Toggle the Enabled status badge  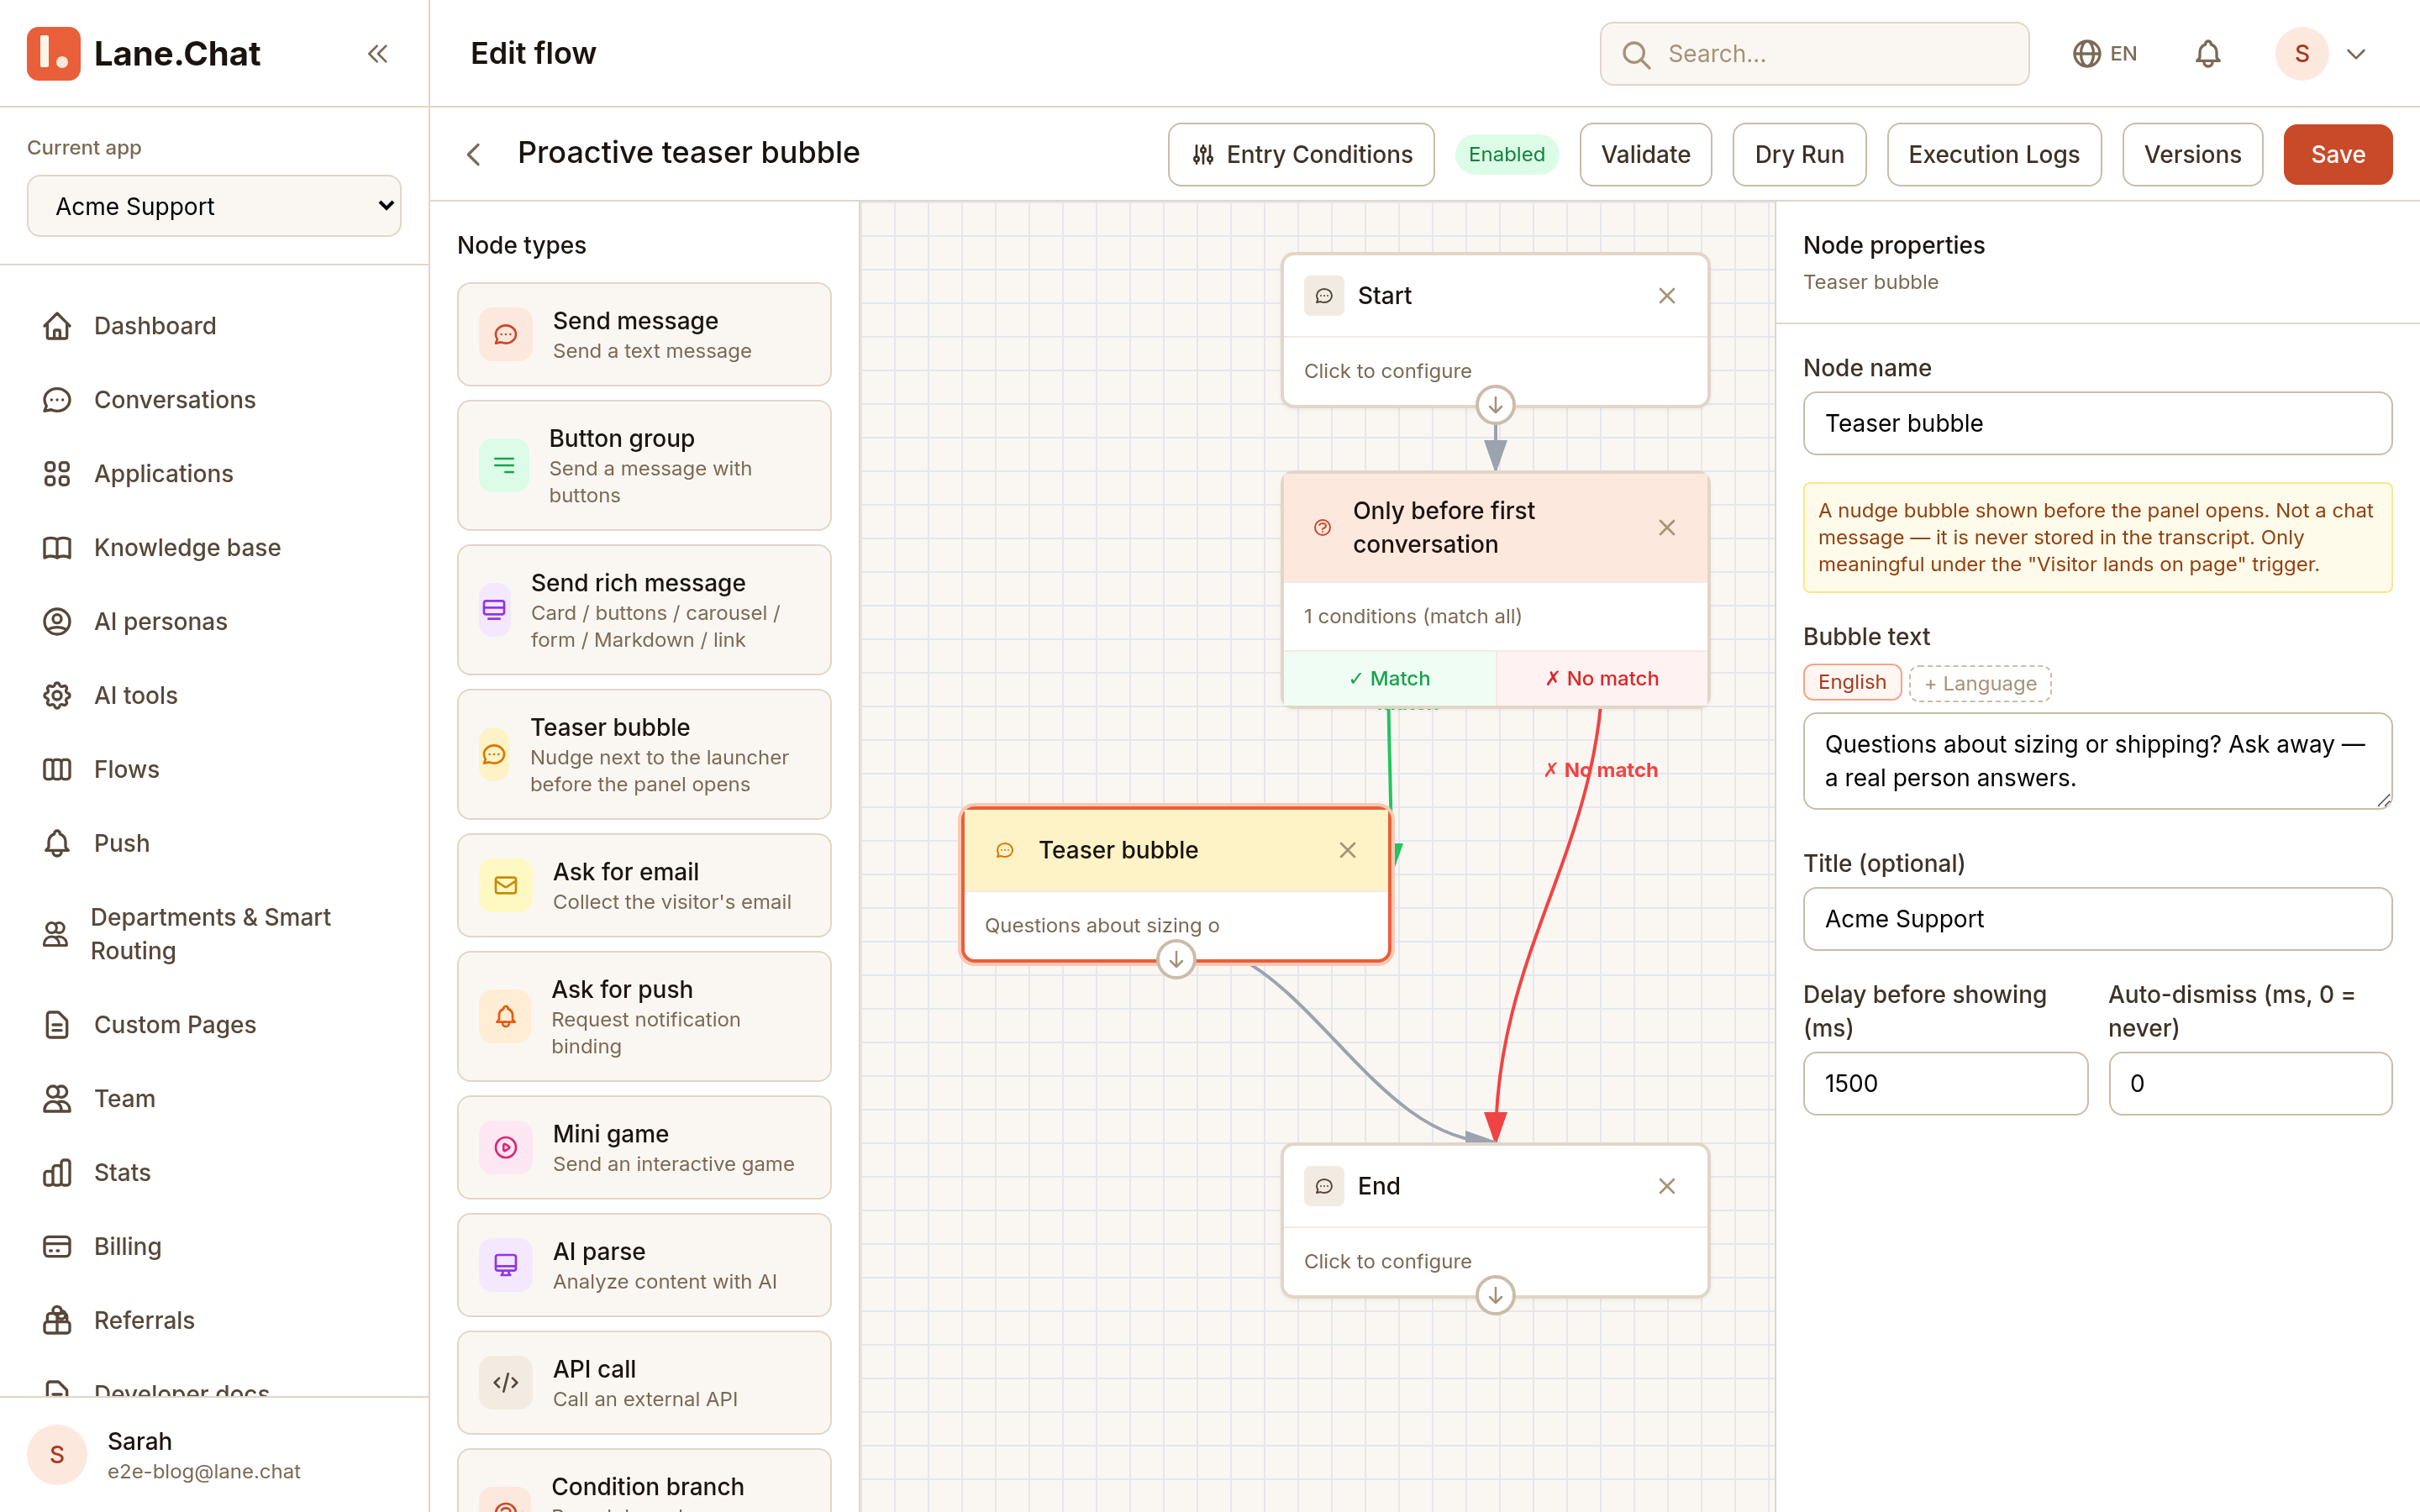pos(1506,154)
